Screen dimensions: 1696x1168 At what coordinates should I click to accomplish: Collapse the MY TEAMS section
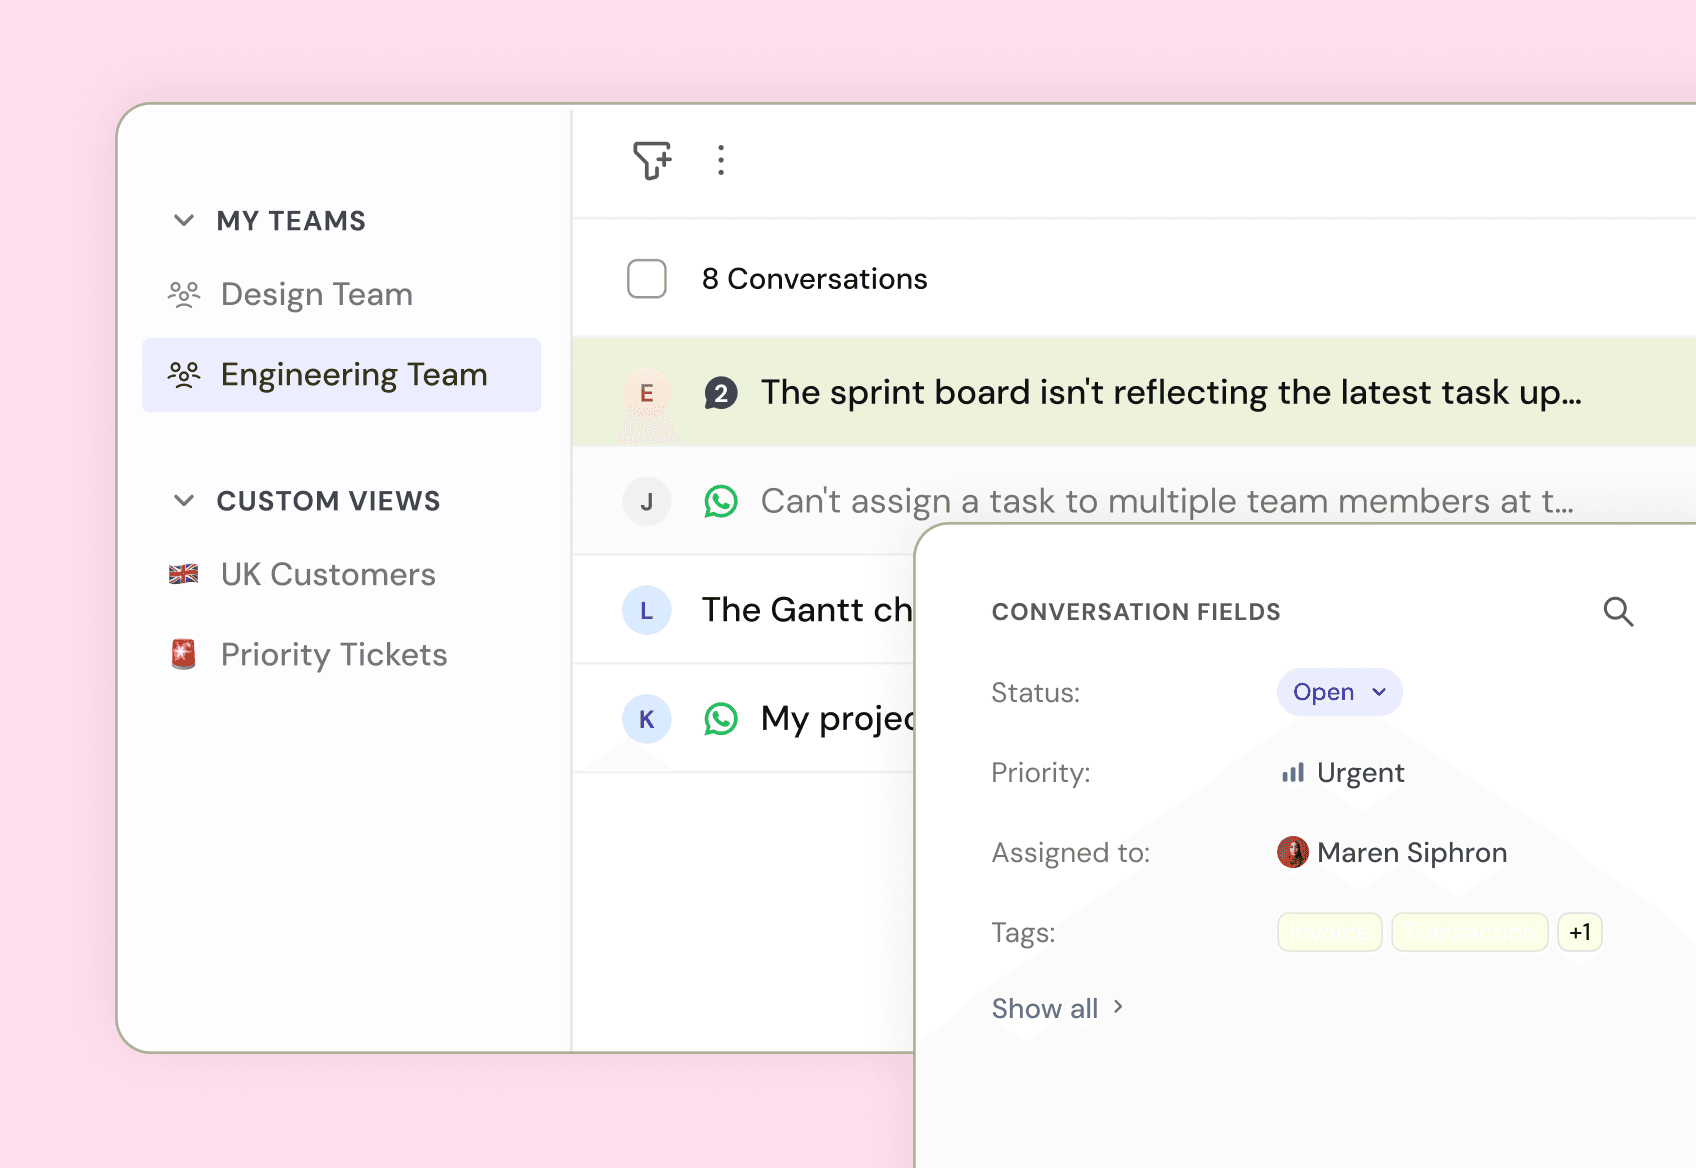(184, 220)
